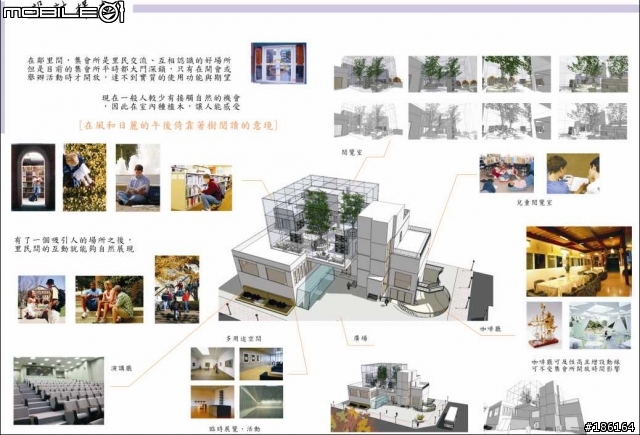The width and height of the screenshot is (640, 435).
Task: Open the autumn stairway group photo
Action: pyautogui.click(x=177, y=289)
